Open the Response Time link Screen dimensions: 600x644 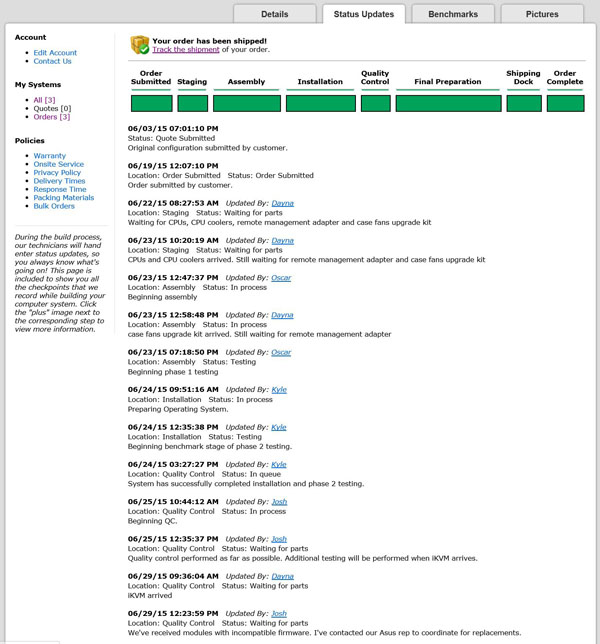[60, 189]
